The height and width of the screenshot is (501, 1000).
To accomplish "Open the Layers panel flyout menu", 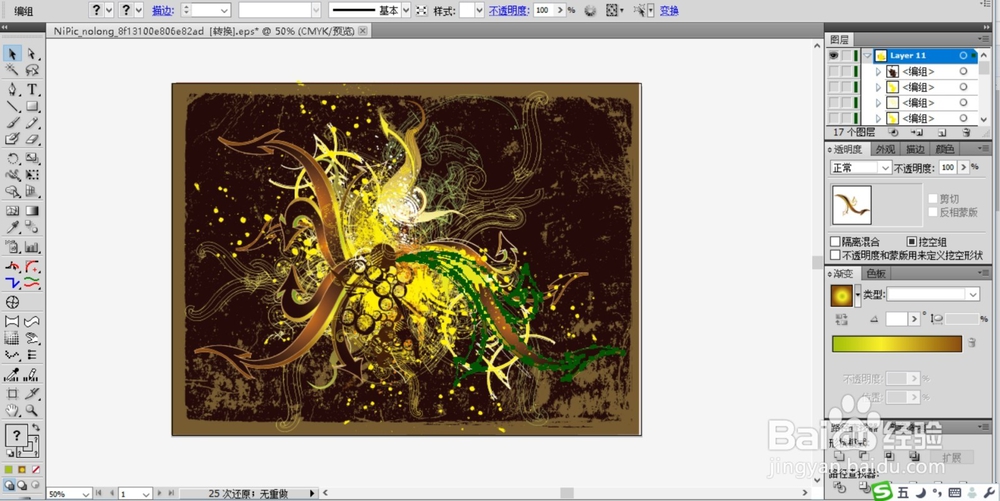I will click(x=986, y=40).
